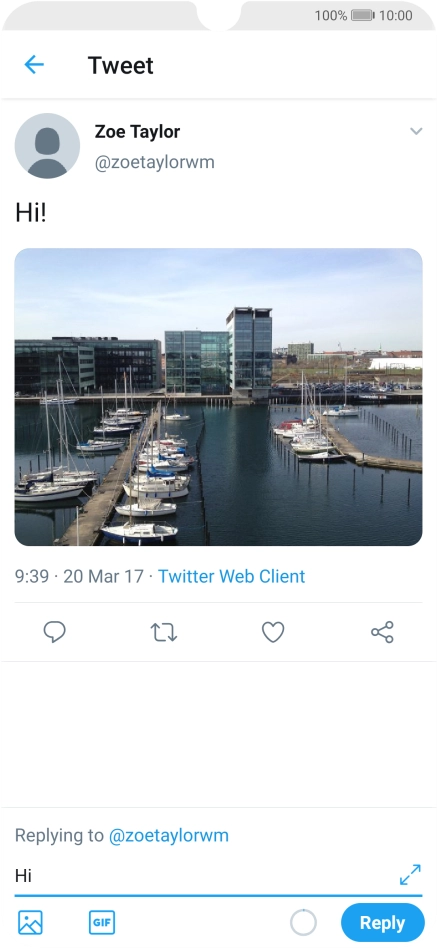Open the marina harbor photo
Image resolution: width=437 pixels, height=948 pixels.
[218, 397]
